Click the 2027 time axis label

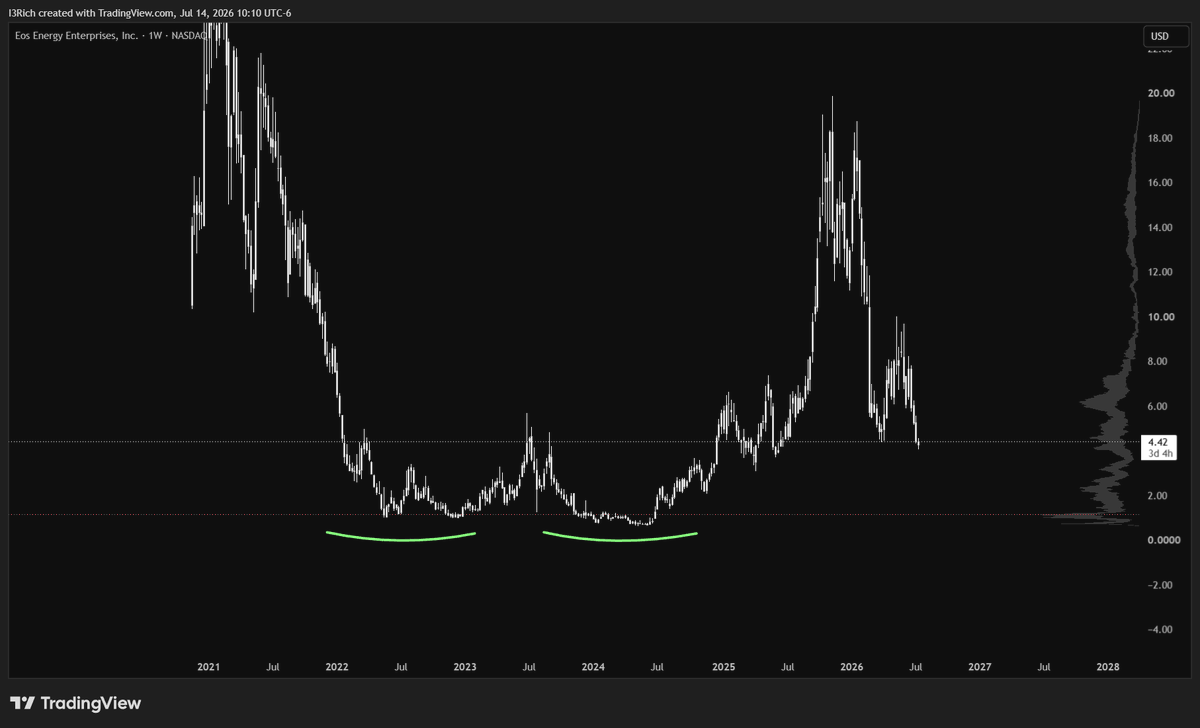[x=980, y=666]
